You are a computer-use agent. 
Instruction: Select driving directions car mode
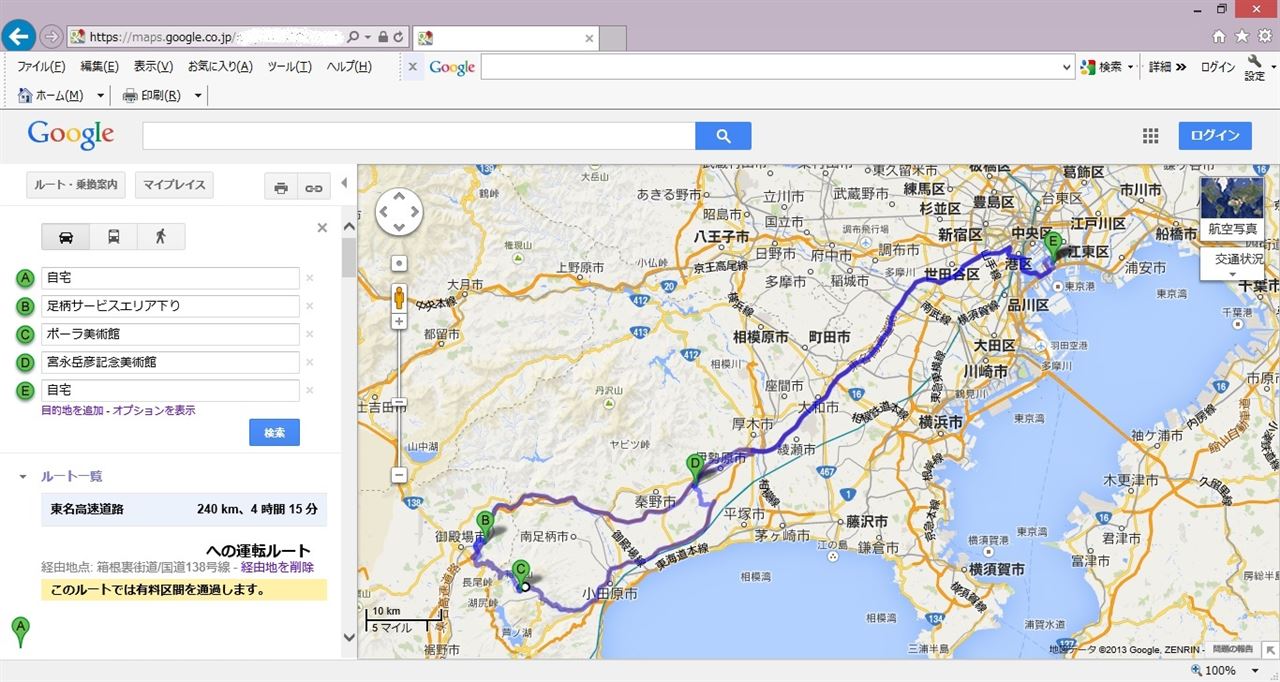pyautogui.click(x=65, y=237)
